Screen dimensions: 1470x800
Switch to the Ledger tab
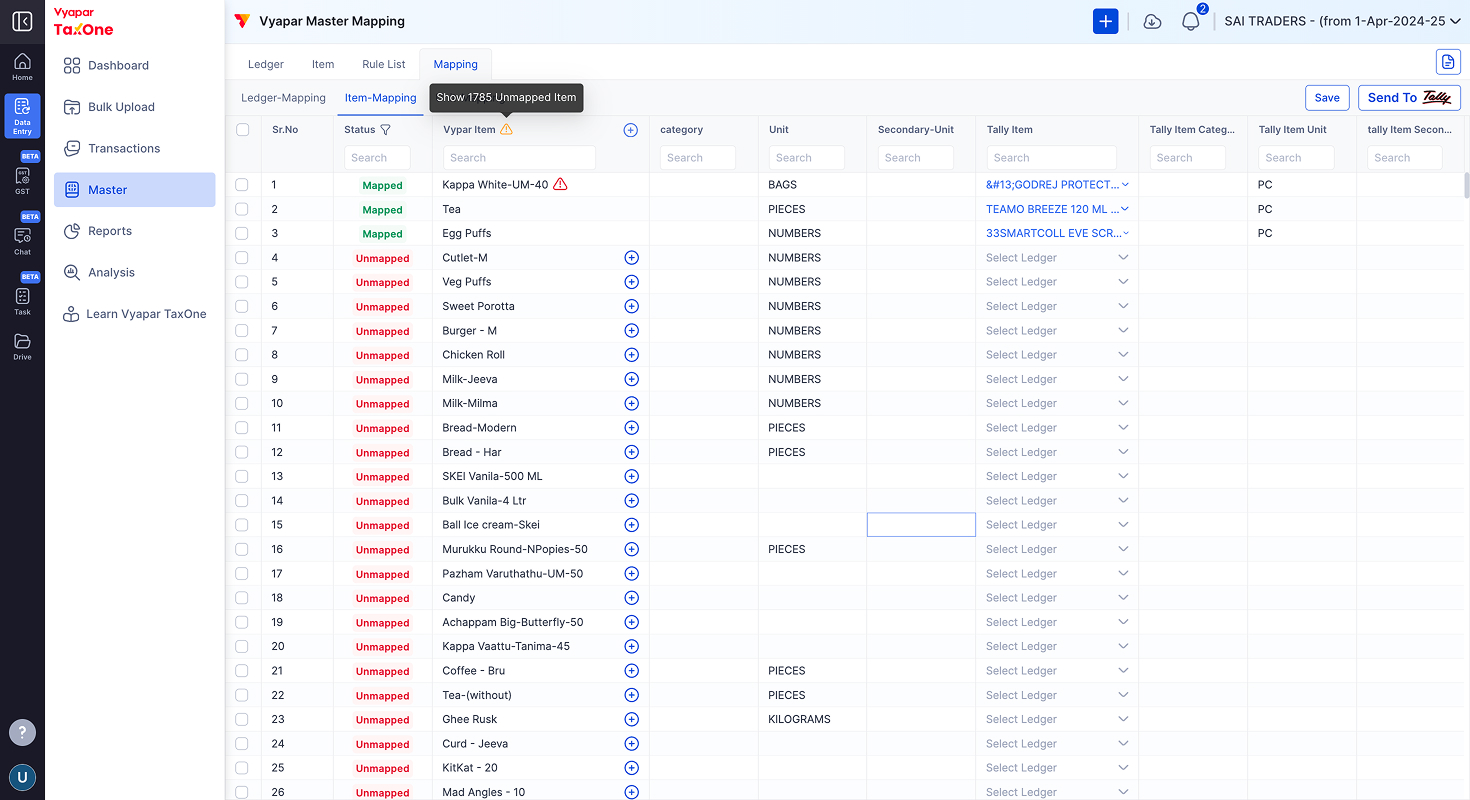(x=266, y=64)
